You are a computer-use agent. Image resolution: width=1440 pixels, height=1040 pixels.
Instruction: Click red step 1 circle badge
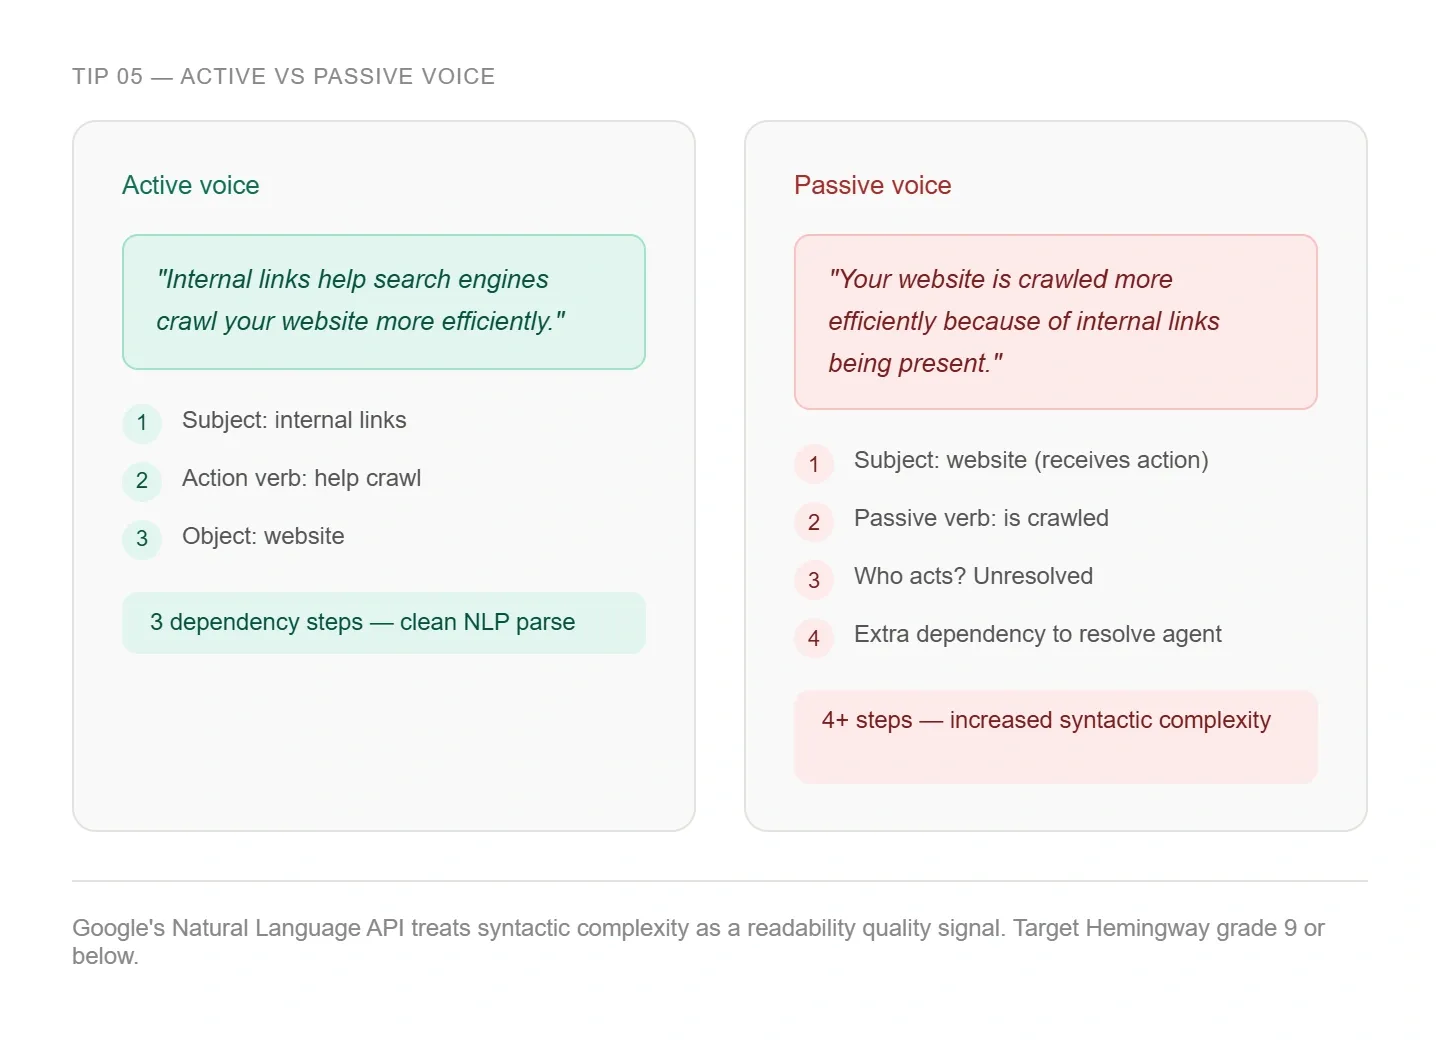pos(814,464)
